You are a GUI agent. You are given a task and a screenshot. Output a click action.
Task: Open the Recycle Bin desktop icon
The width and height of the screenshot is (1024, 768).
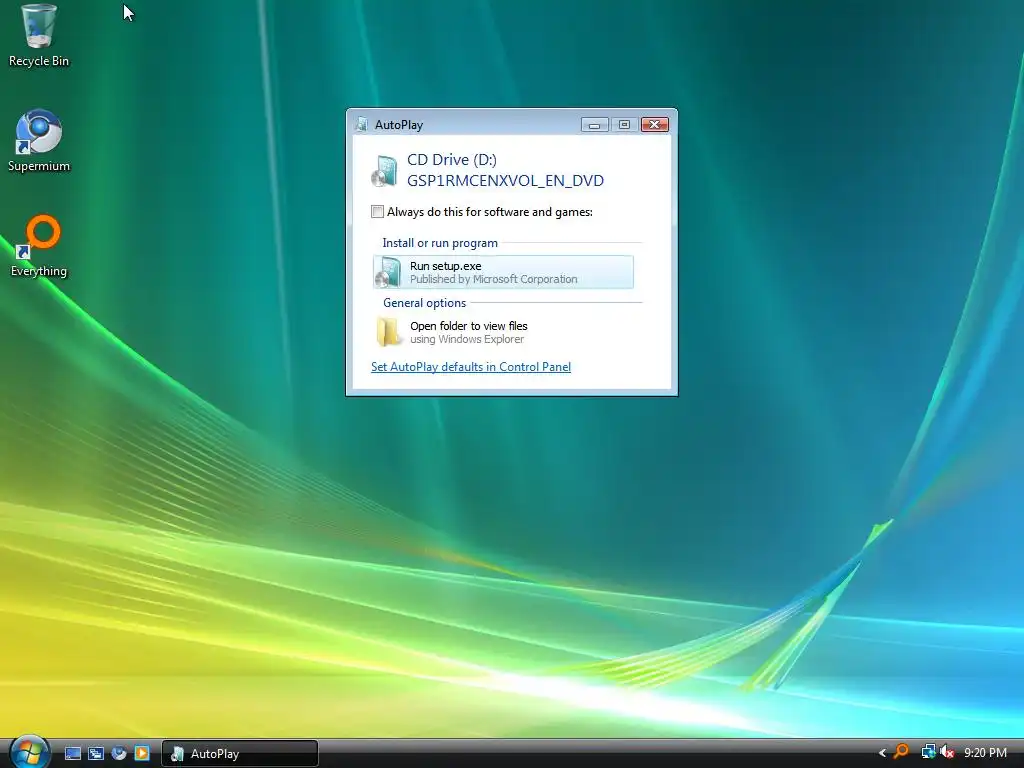click(38, 36)
